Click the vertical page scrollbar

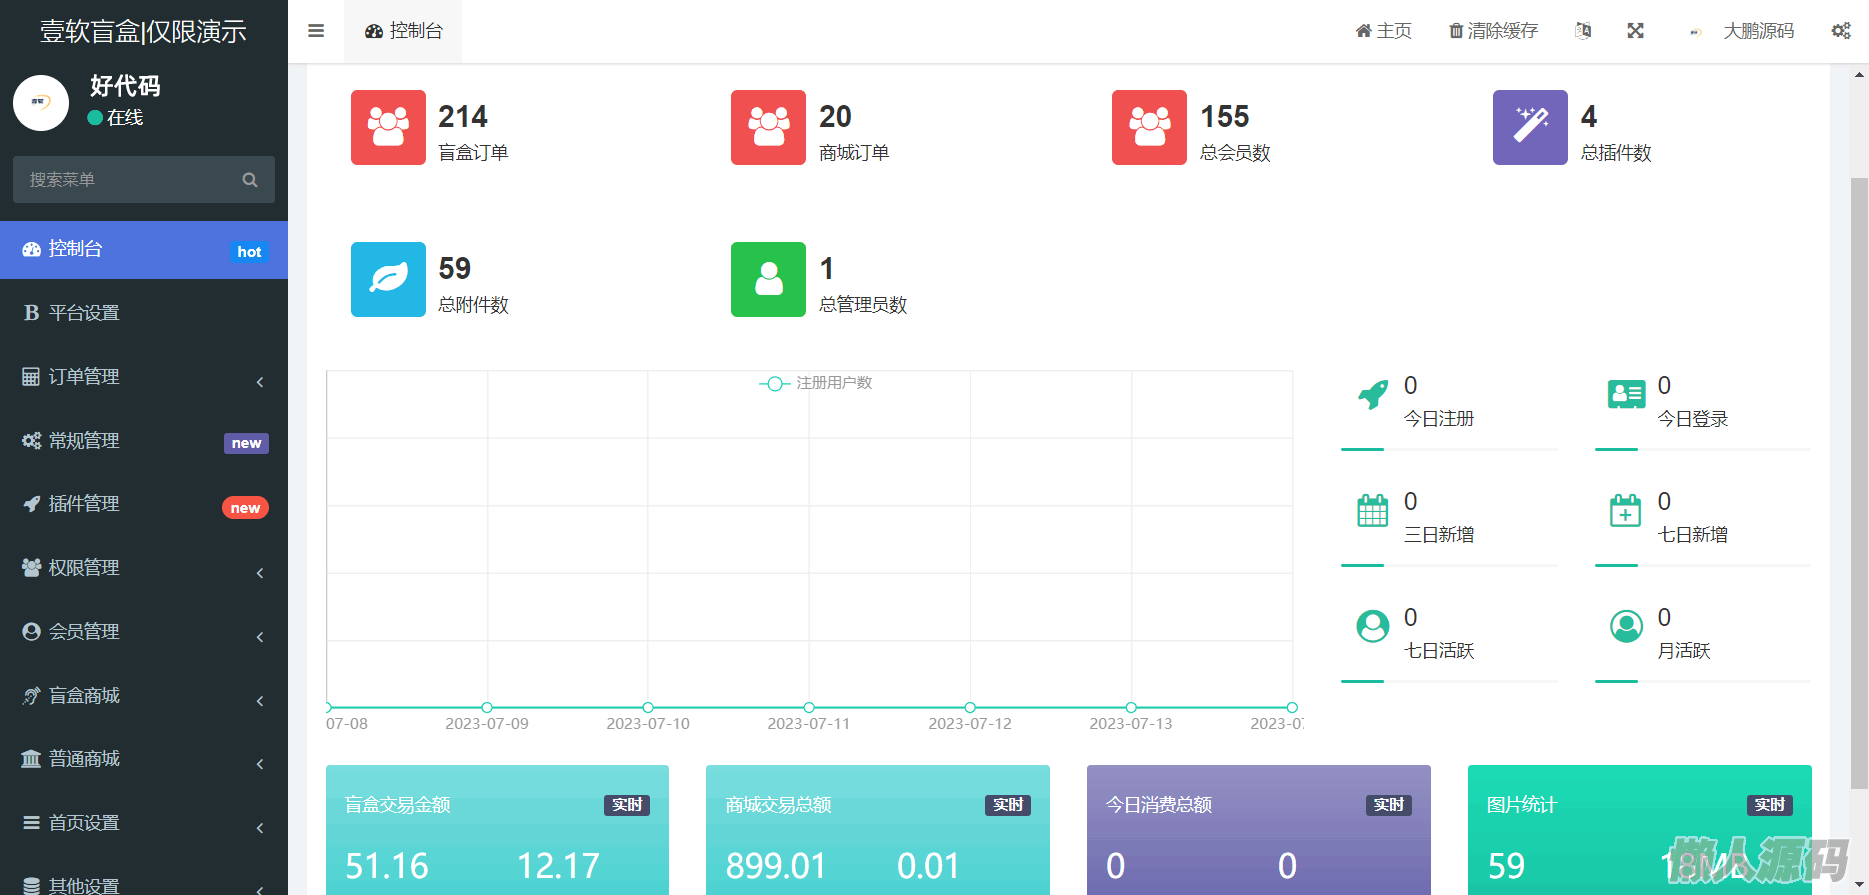coord(1859,480)
